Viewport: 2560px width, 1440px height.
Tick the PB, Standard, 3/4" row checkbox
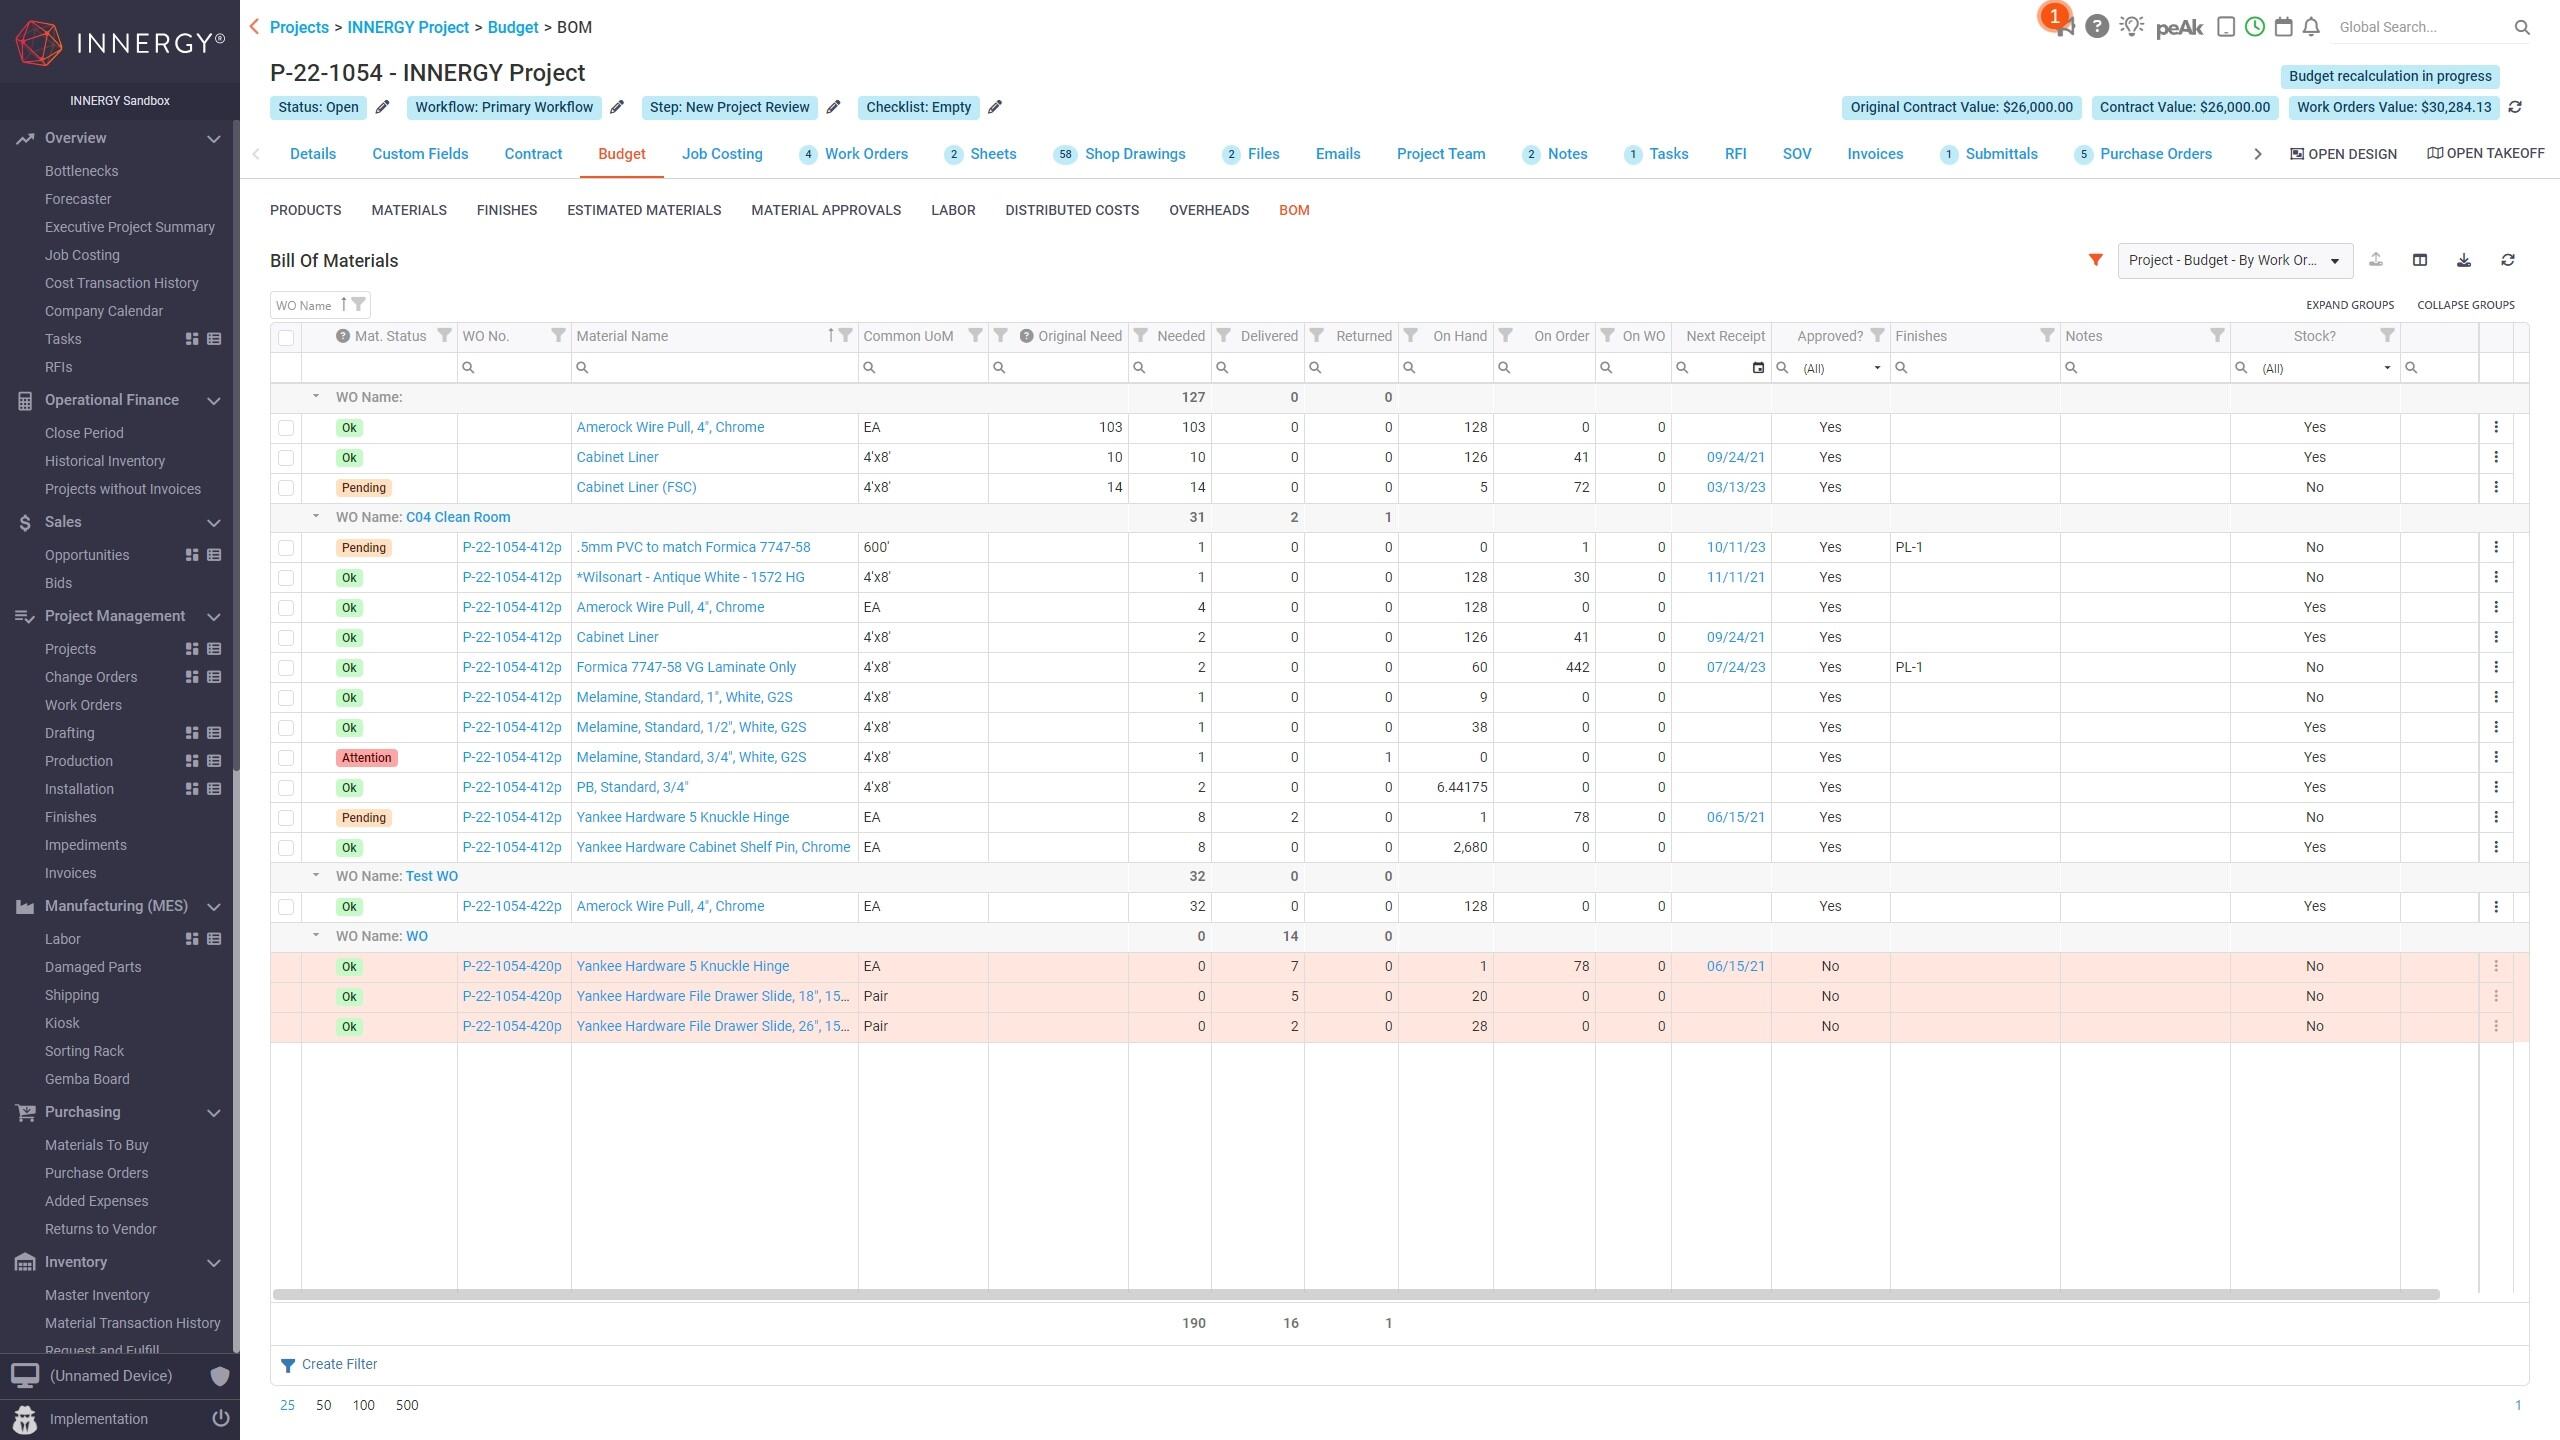(286, 787)
